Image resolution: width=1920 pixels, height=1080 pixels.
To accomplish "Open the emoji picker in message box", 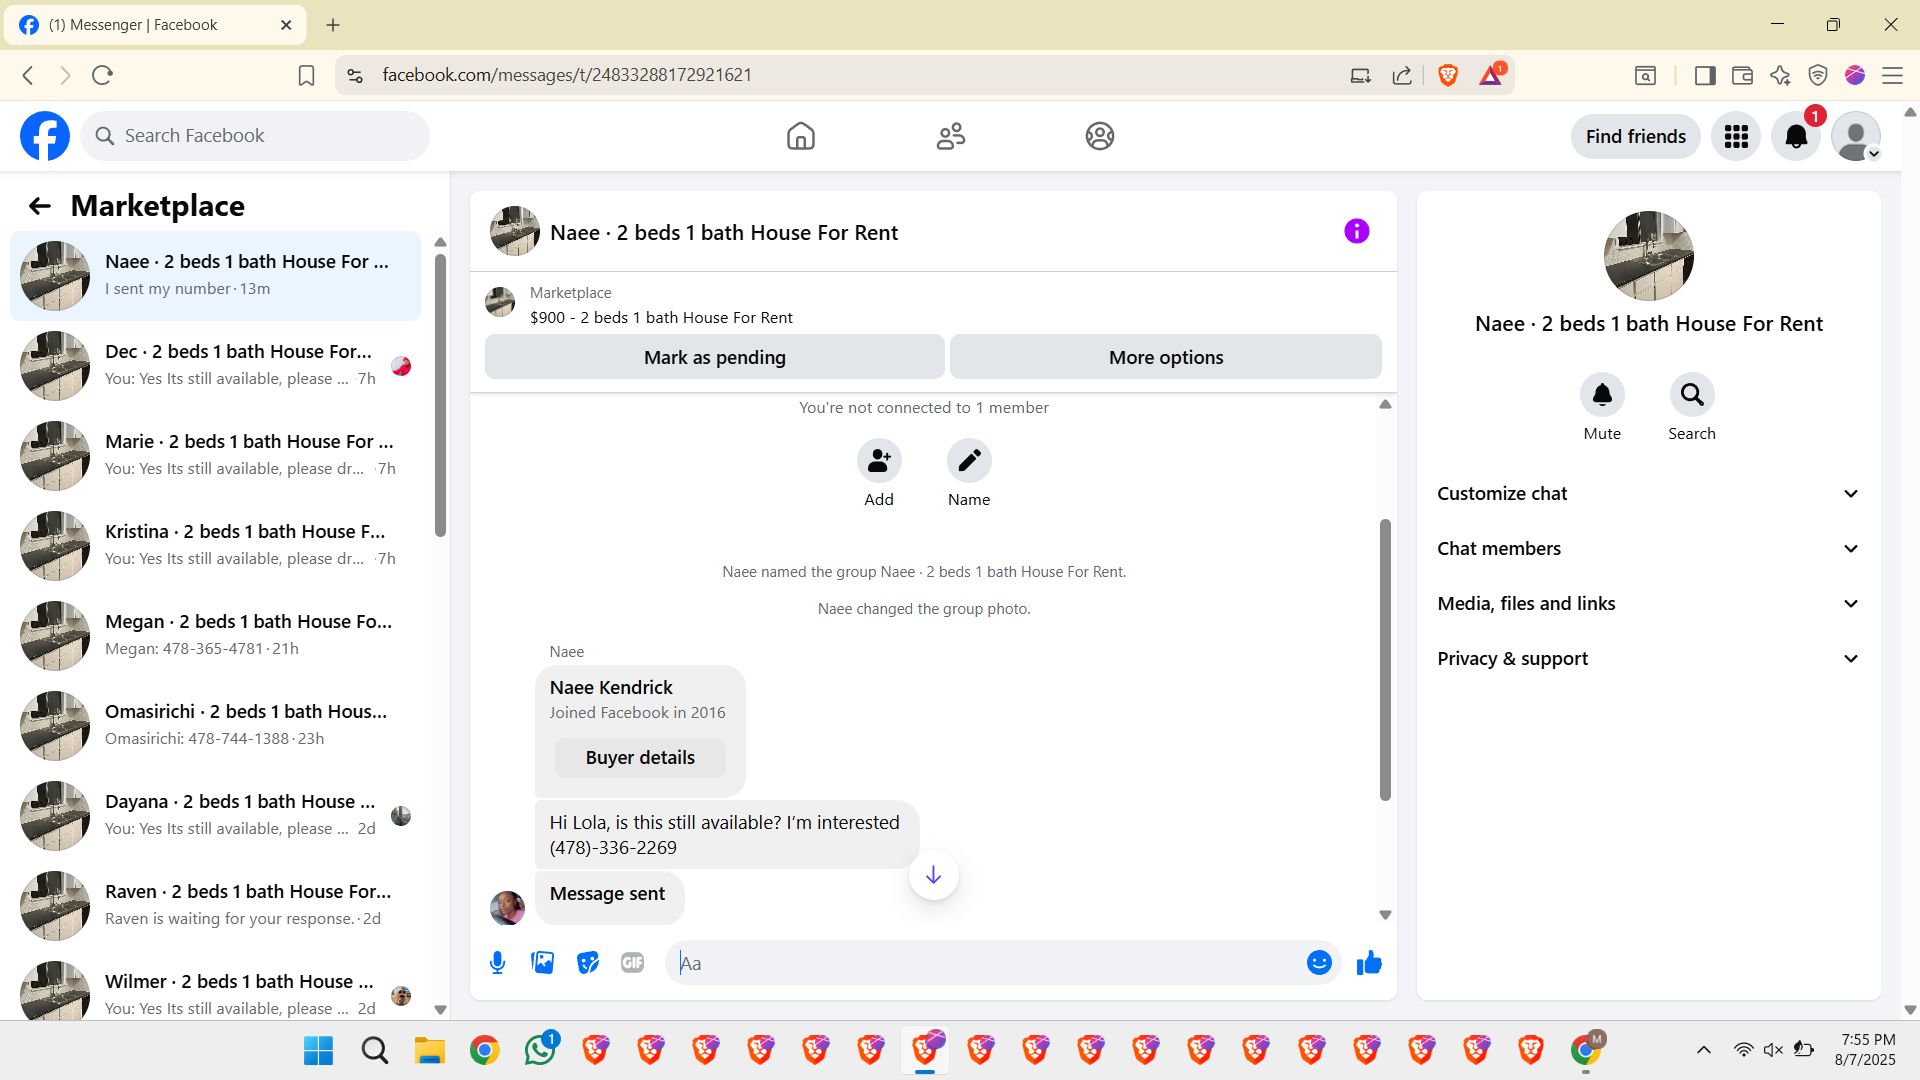I will [1319, 963].
